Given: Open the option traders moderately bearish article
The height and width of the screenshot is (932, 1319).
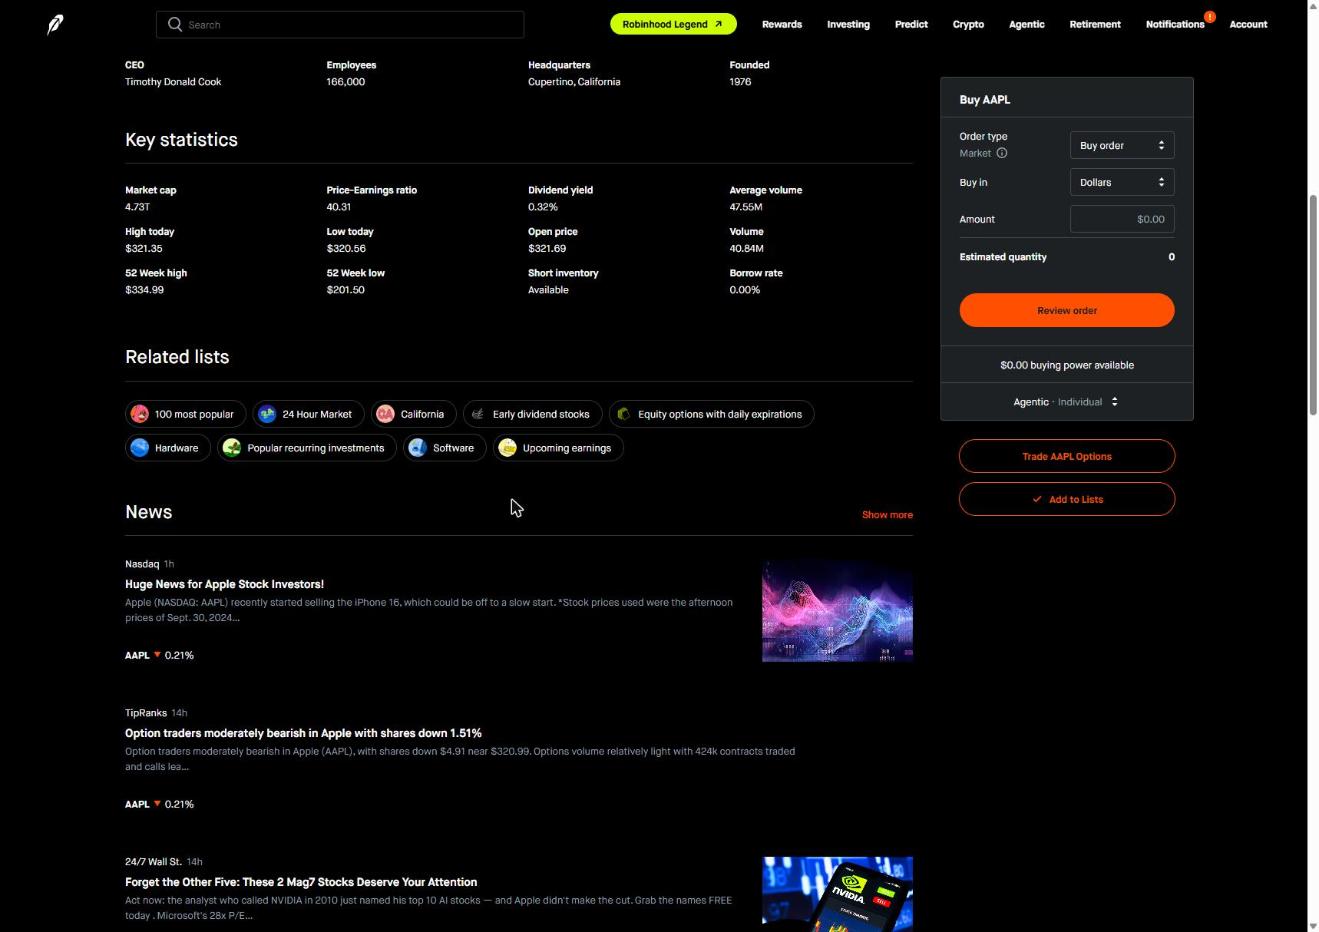Looking at the screenshot, I should tap(303, 733).
